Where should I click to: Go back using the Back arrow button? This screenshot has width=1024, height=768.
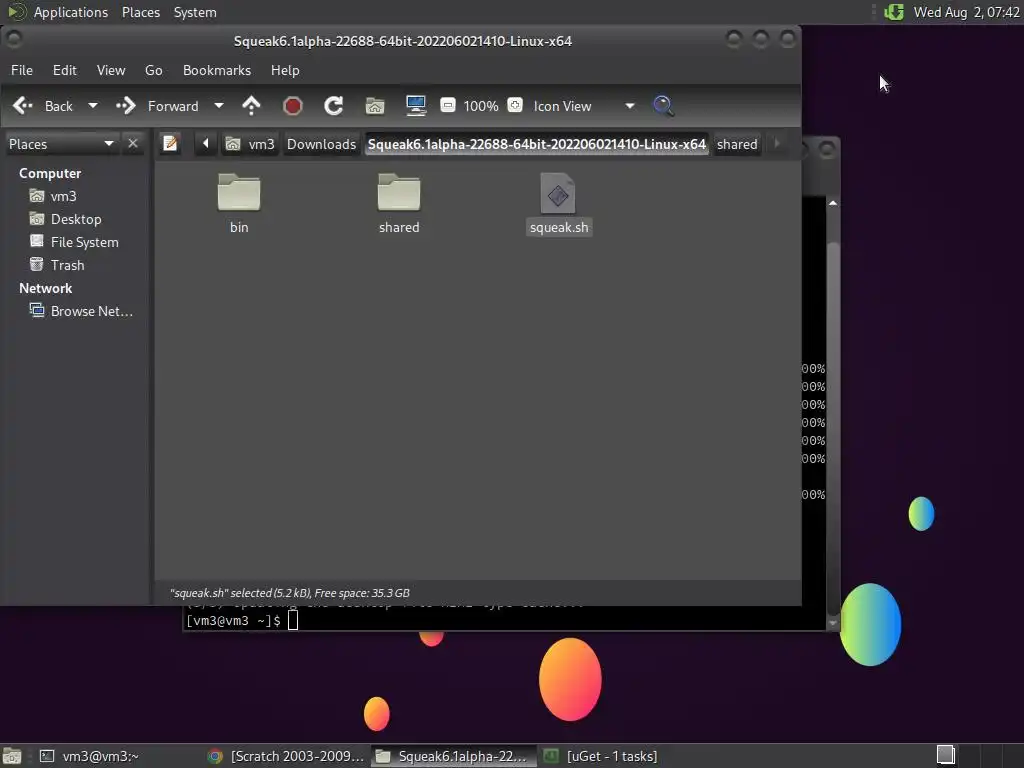(x=42, y=106)
